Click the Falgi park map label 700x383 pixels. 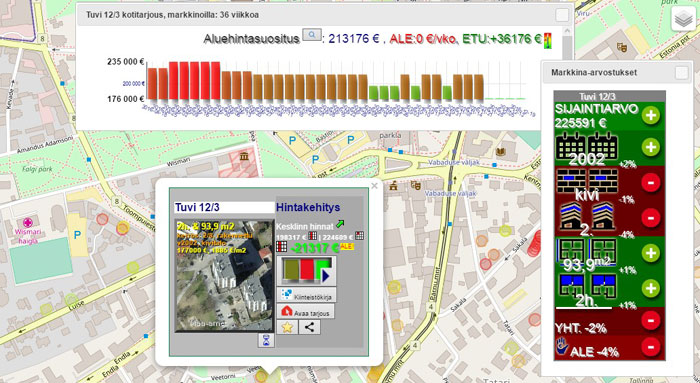pos(38,169)
